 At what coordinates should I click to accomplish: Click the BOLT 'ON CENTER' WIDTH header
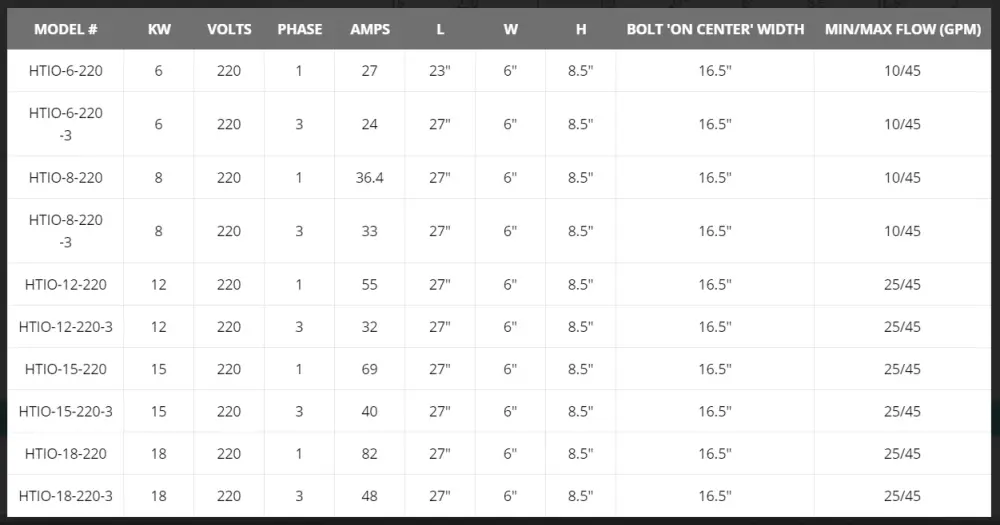click(x=715, y=29)
